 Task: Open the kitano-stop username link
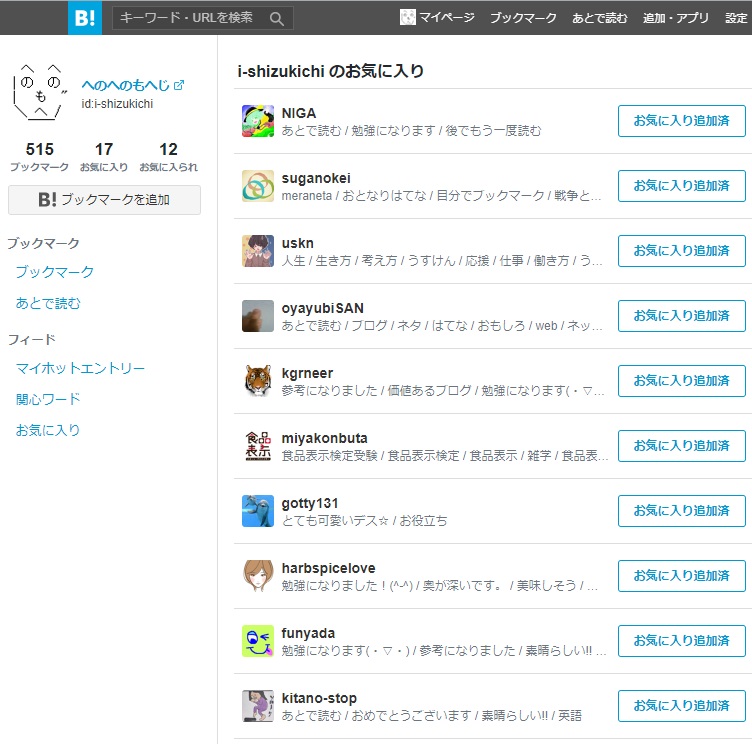click(319, 698)
